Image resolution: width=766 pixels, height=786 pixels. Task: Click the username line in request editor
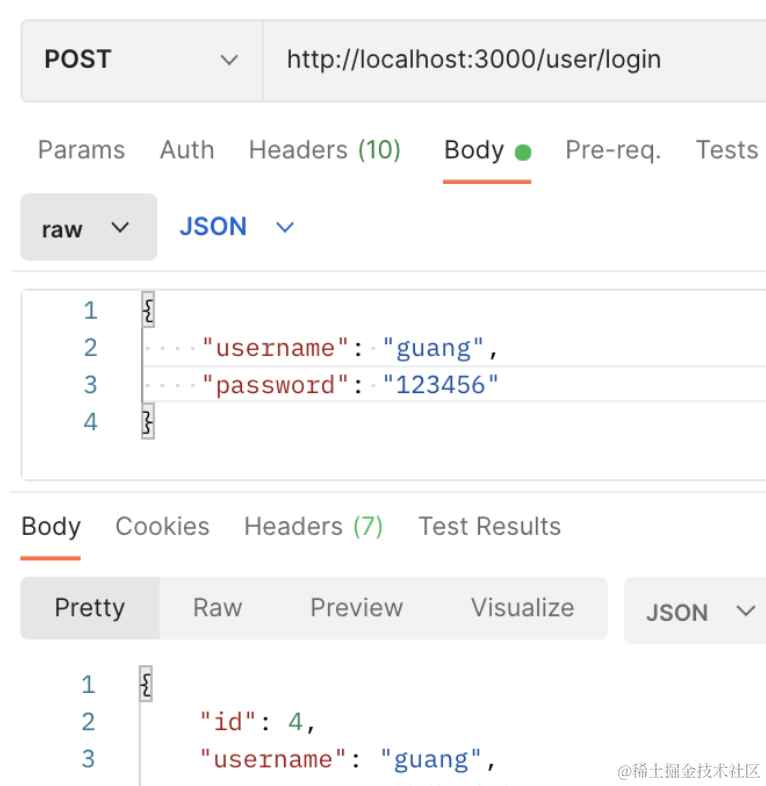(350, 348)
